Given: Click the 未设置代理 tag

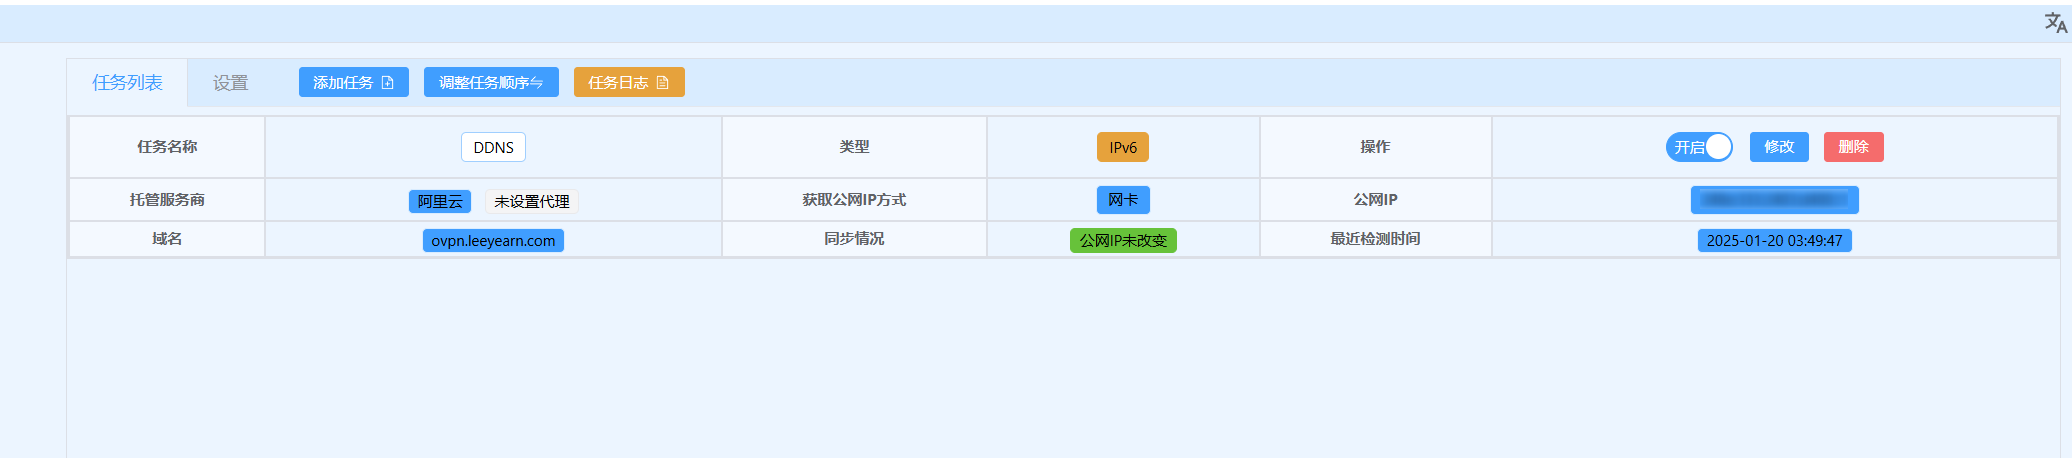Looking at the screenshot, I should [531, 201].
